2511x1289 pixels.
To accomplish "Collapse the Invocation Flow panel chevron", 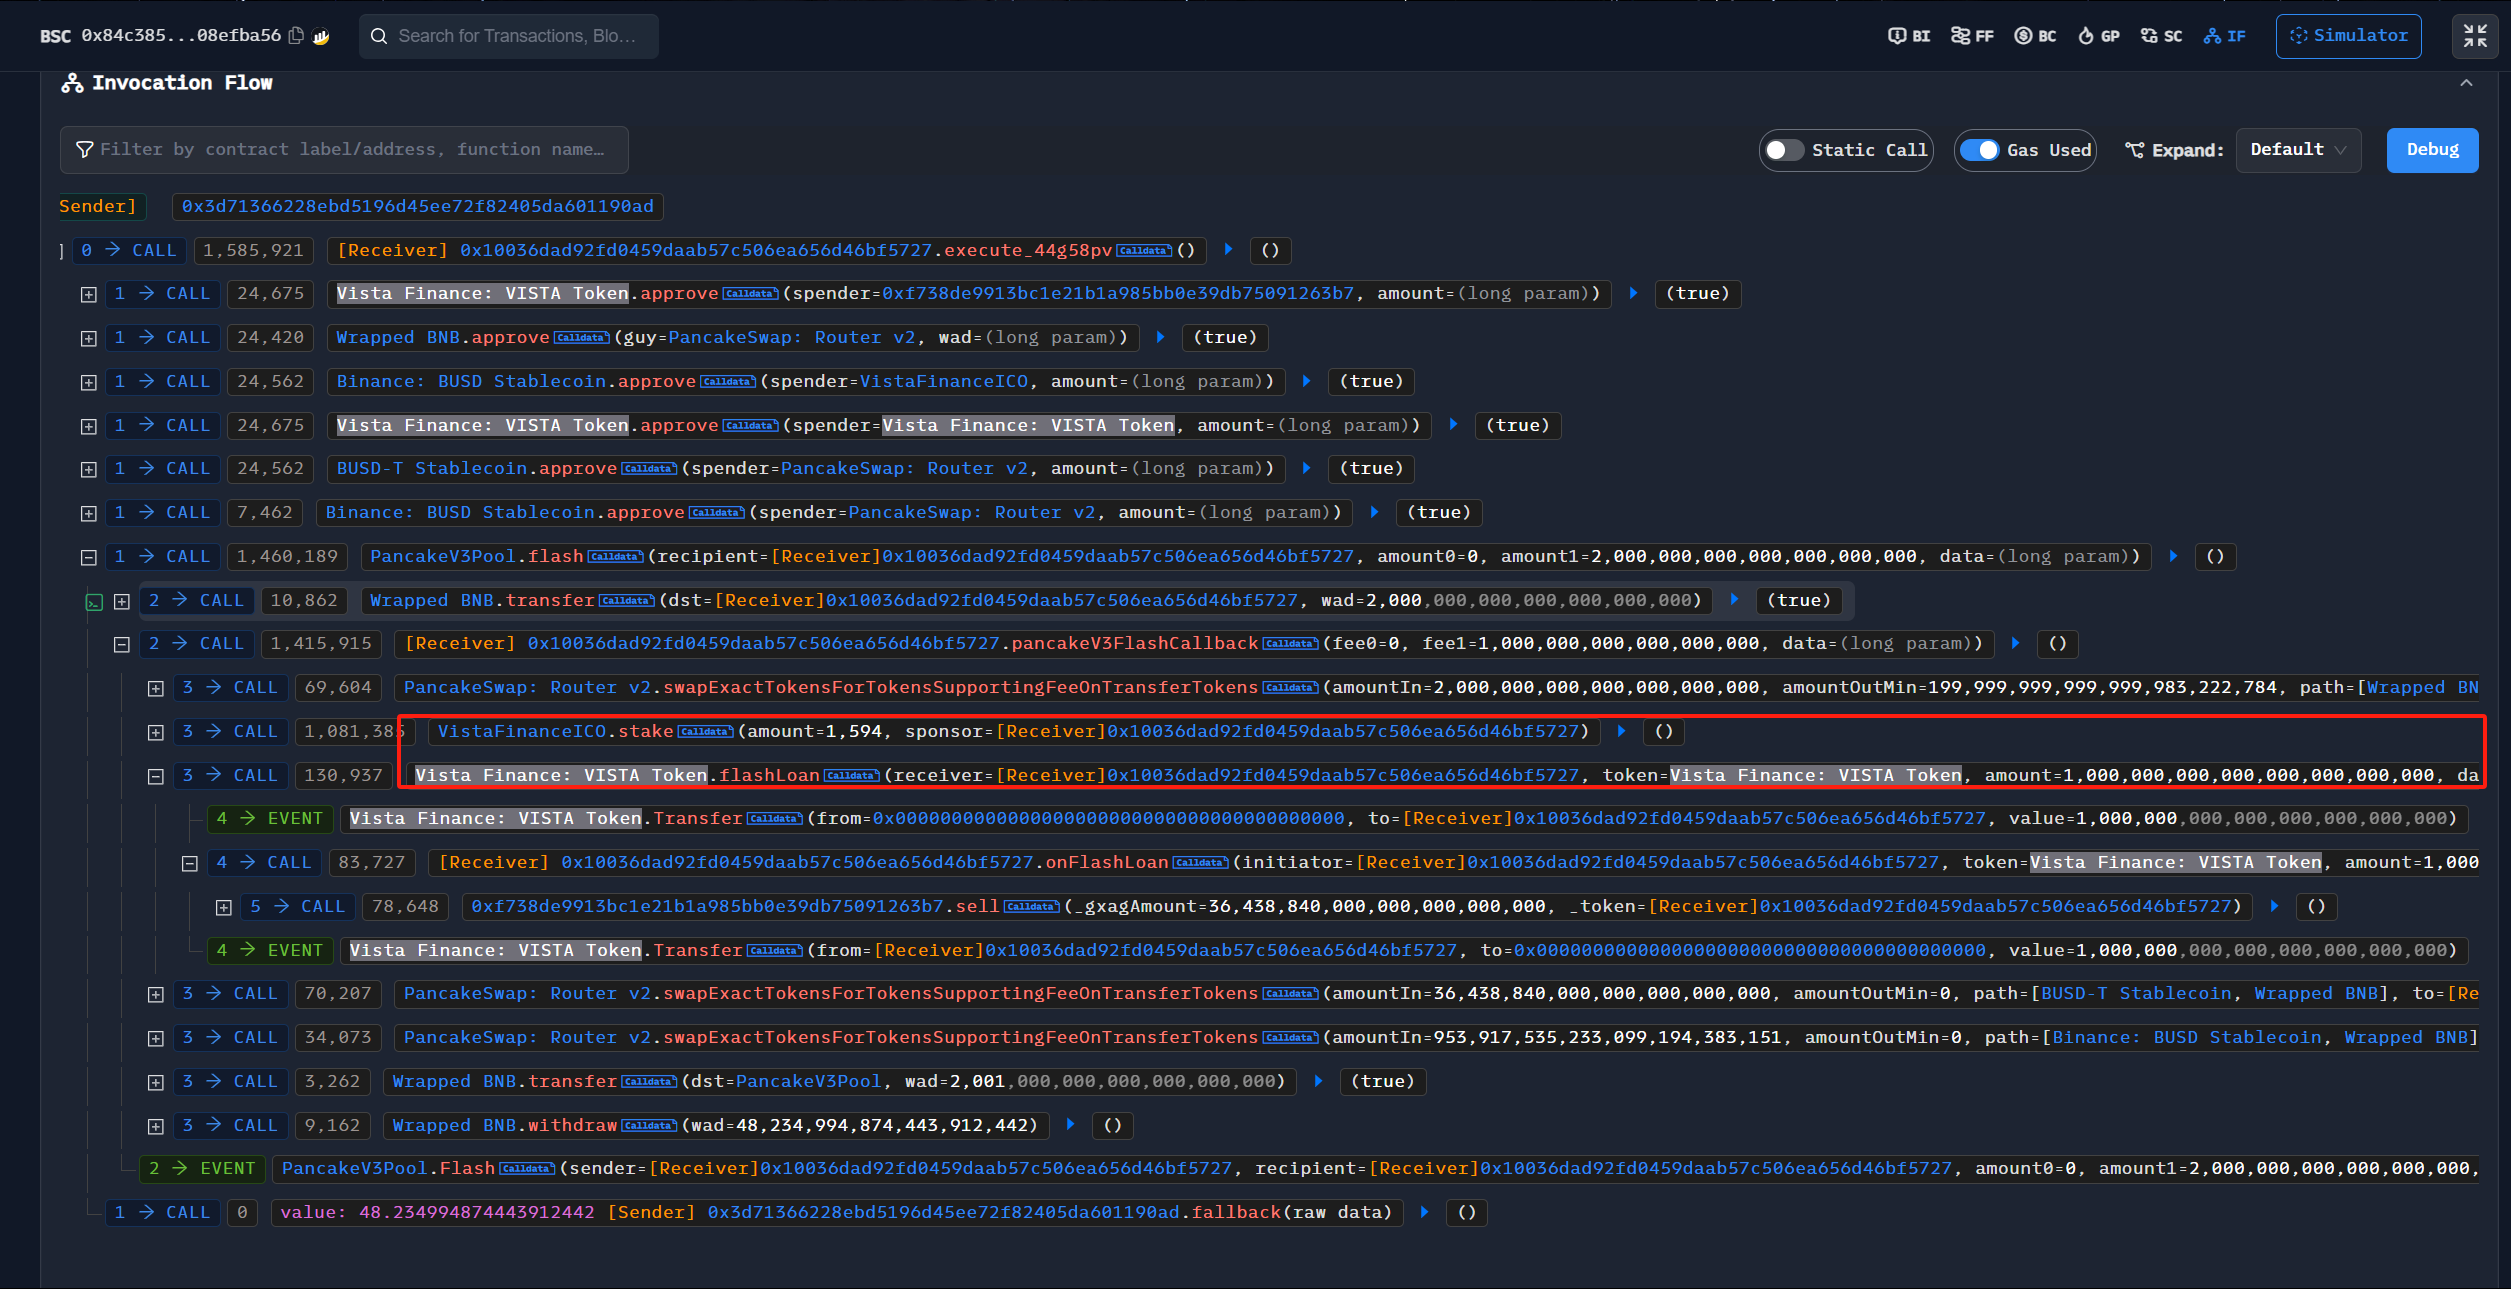I will point(2466,83).
